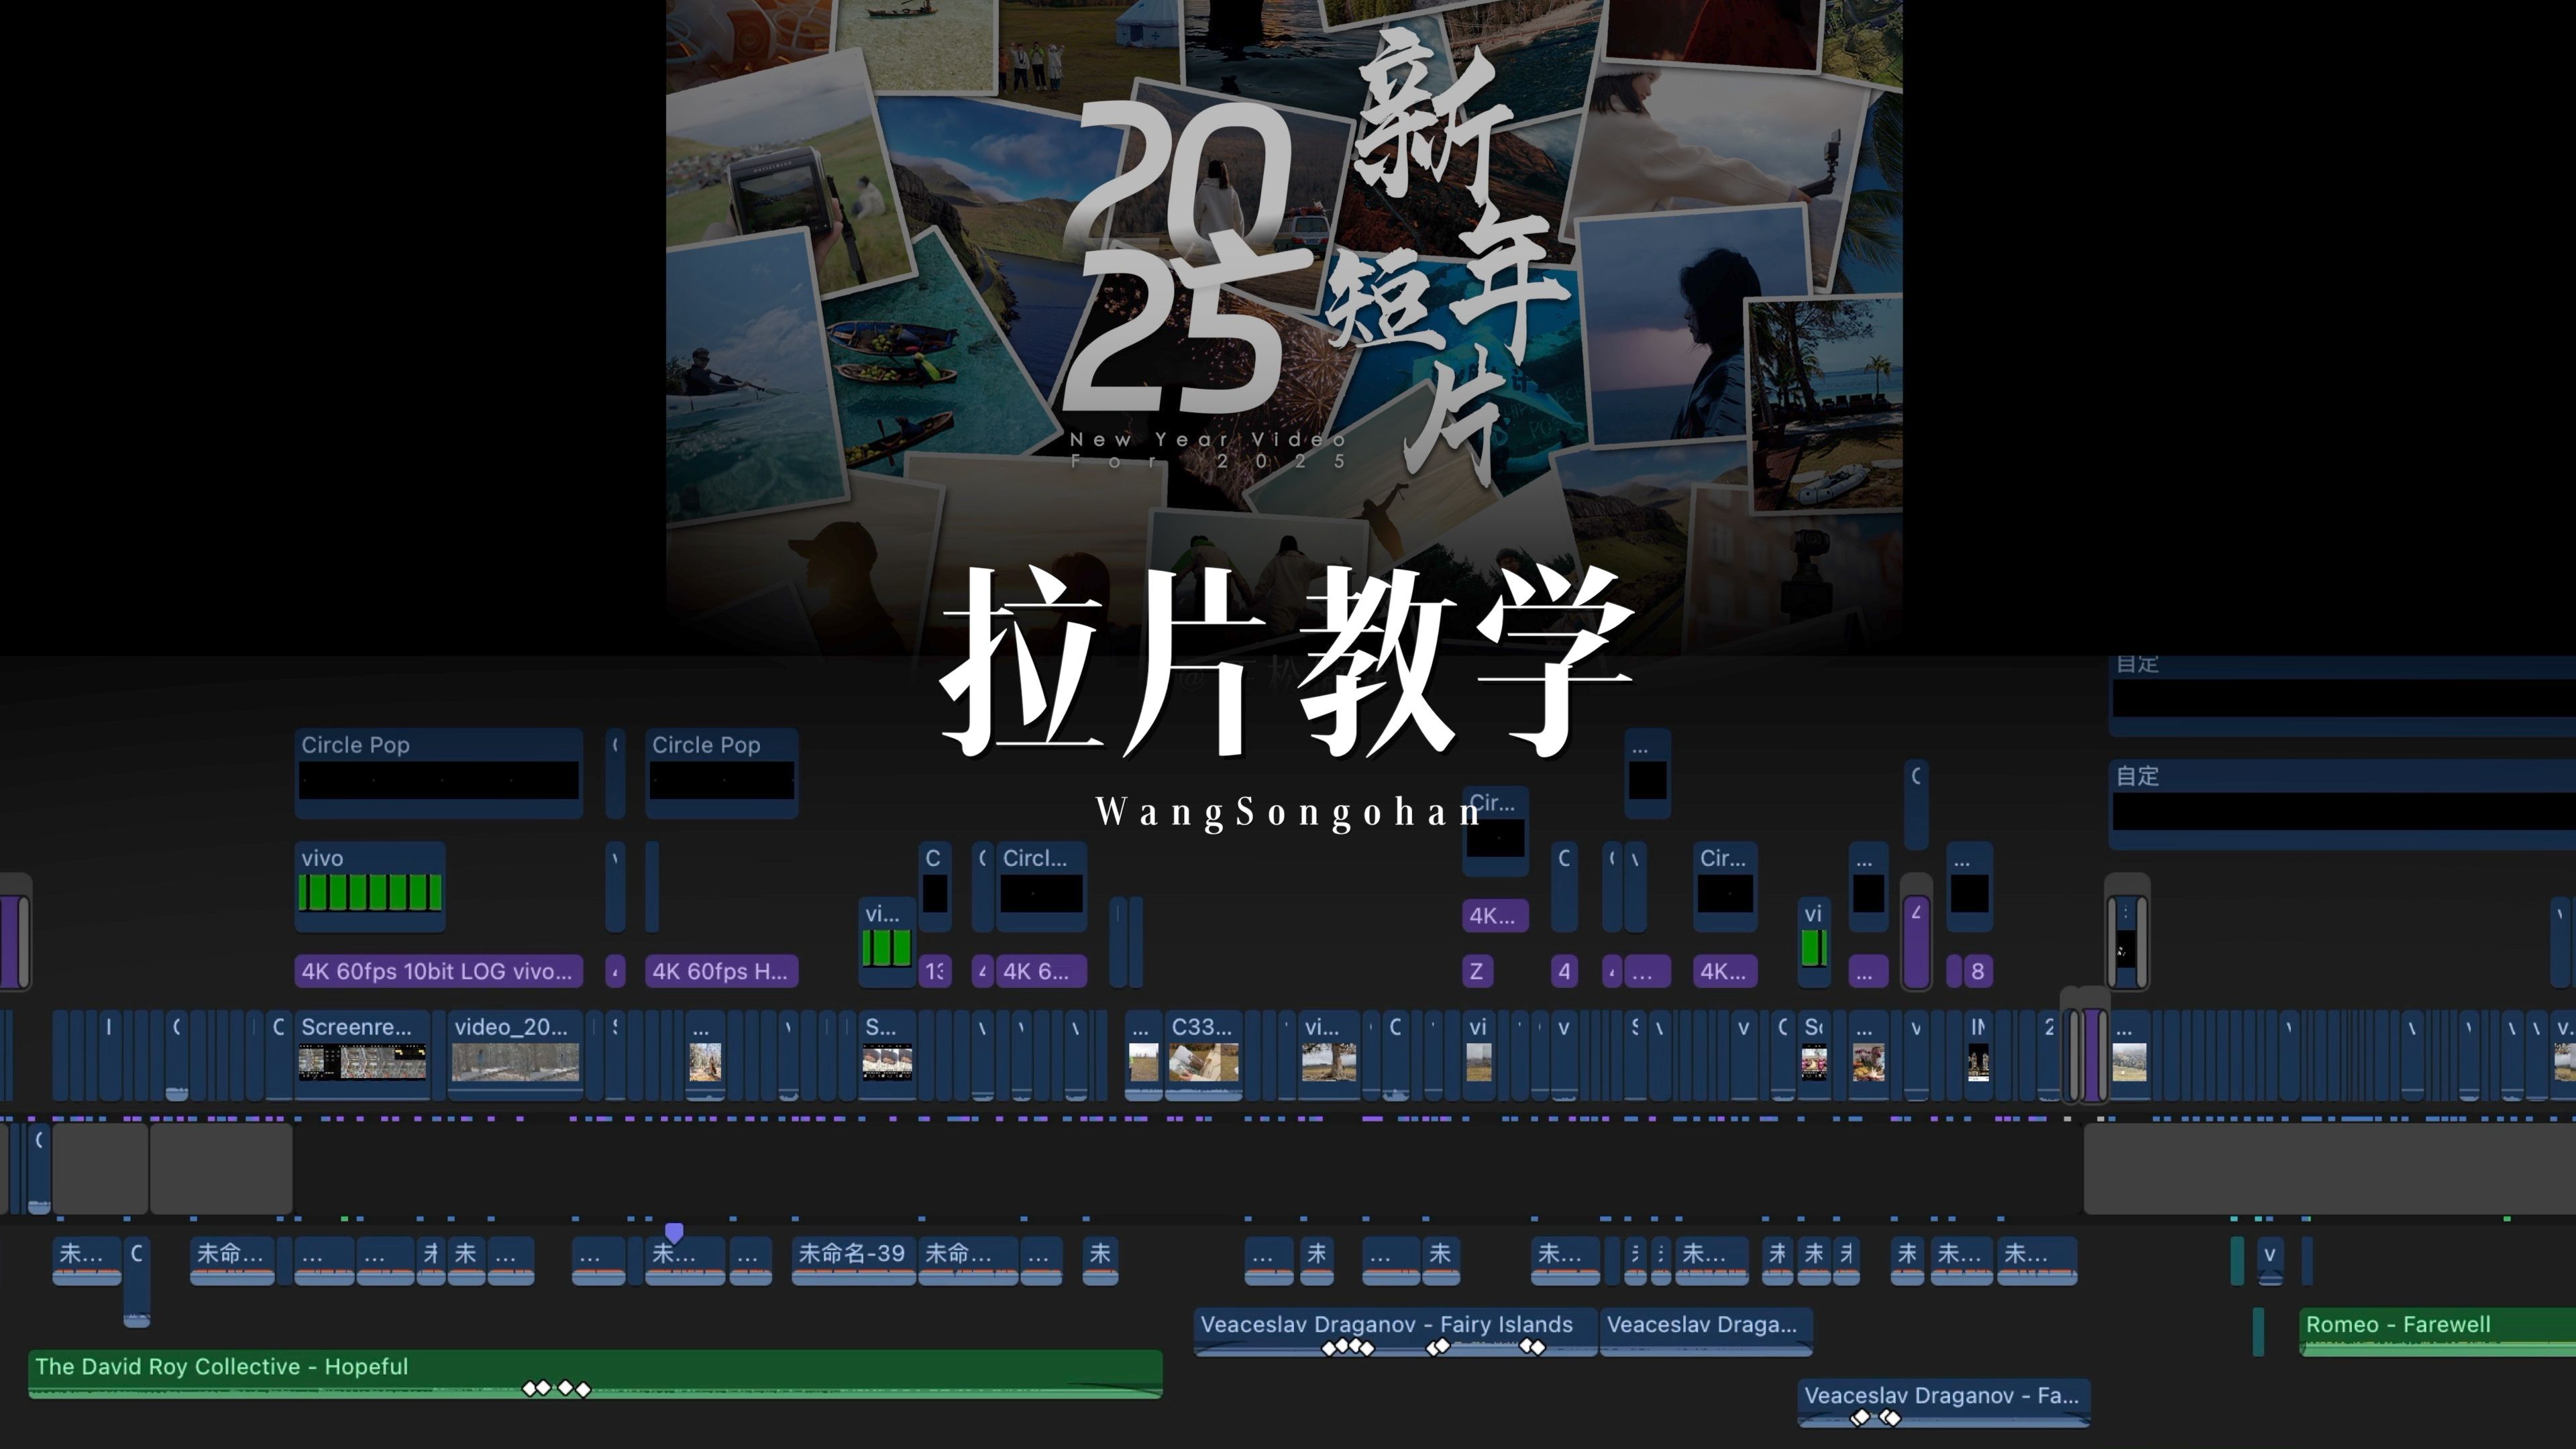Image resolution: width=2576 pixels, height=1449 pixels.
Task: Select the Circle Pop clip above the vivo clip
Action: 438,774
